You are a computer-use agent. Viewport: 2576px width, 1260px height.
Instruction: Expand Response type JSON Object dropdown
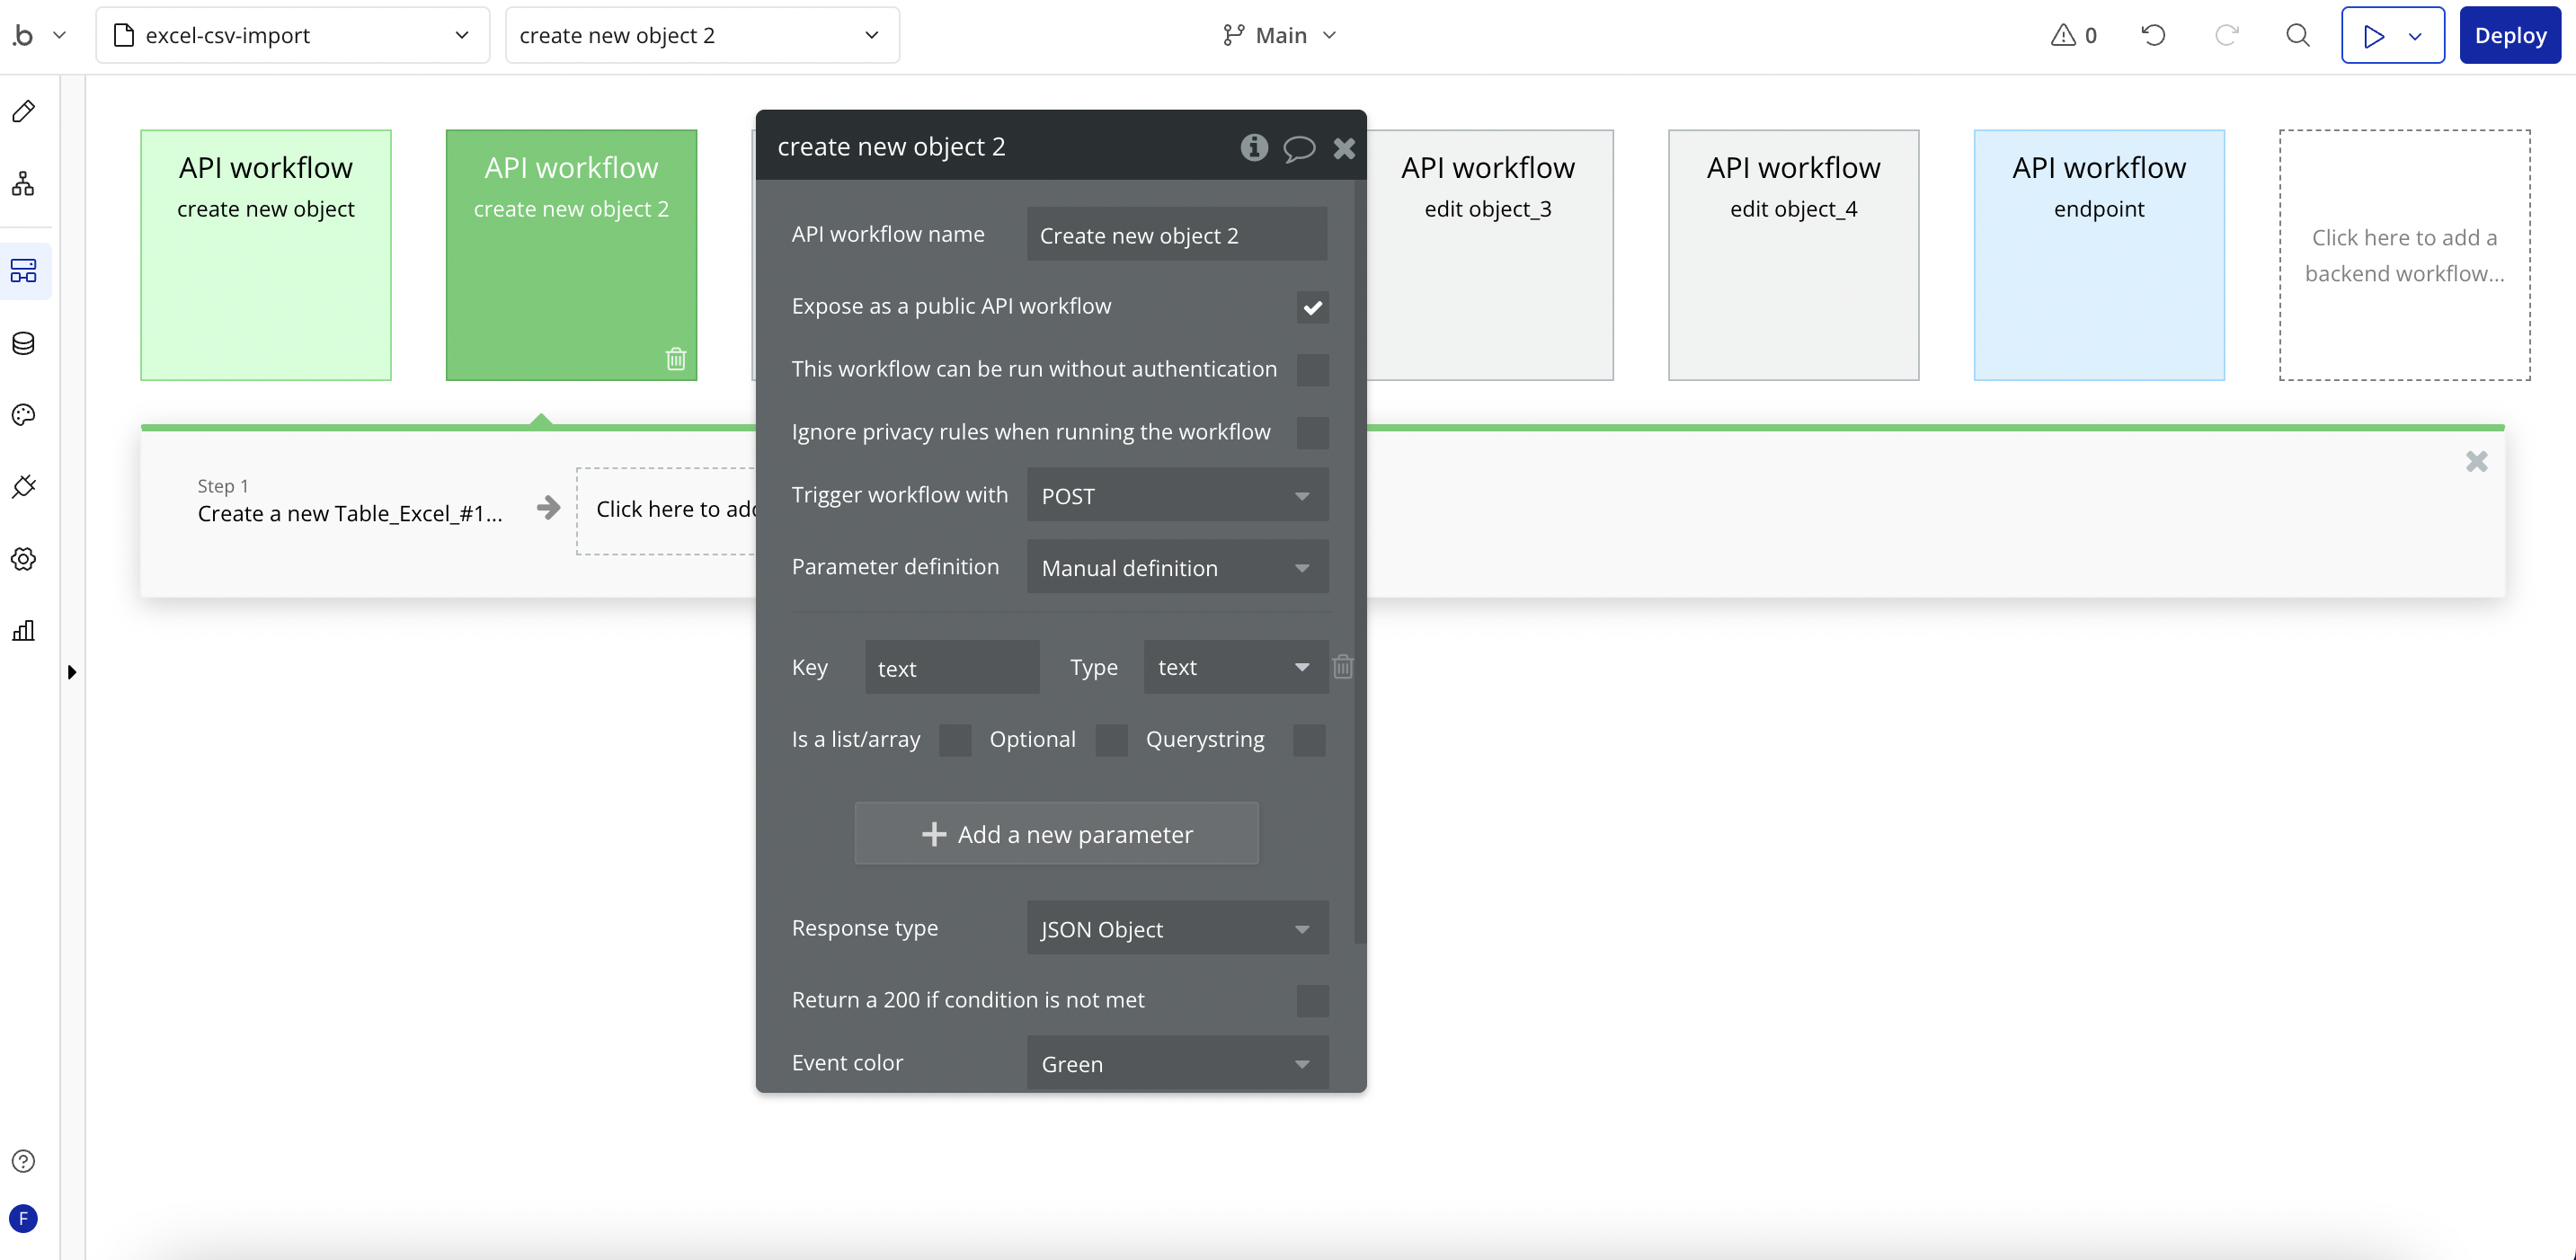coord(1177,929)
